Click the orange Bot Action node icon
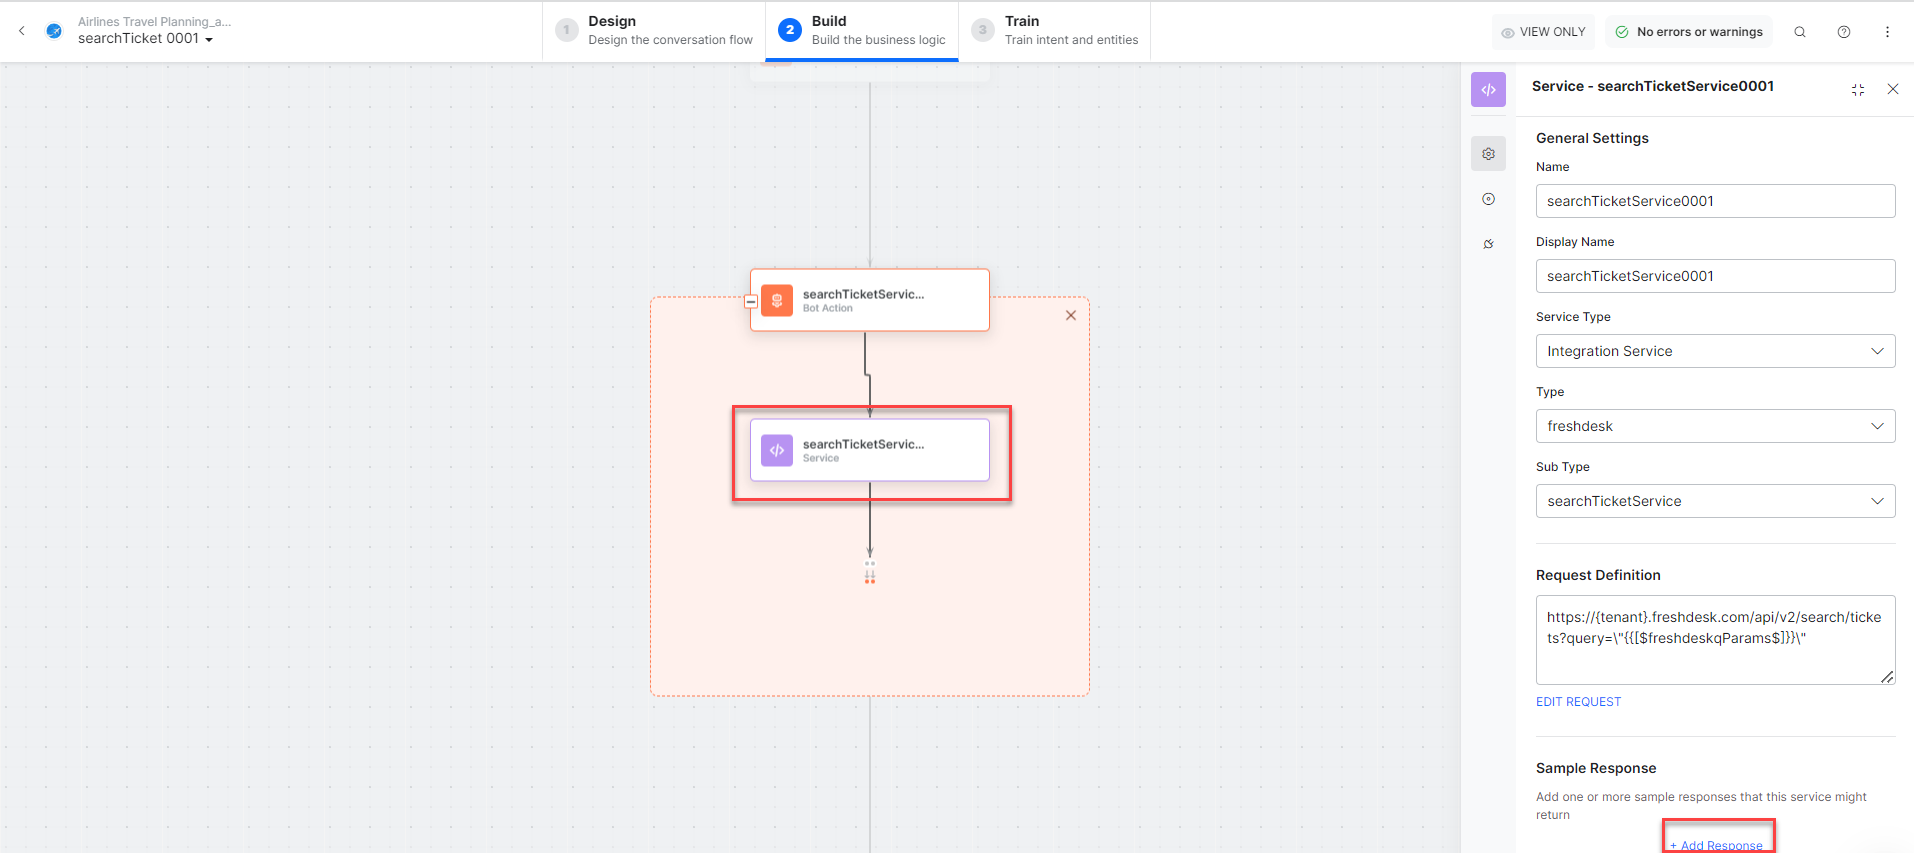 (x=777, y=300)
